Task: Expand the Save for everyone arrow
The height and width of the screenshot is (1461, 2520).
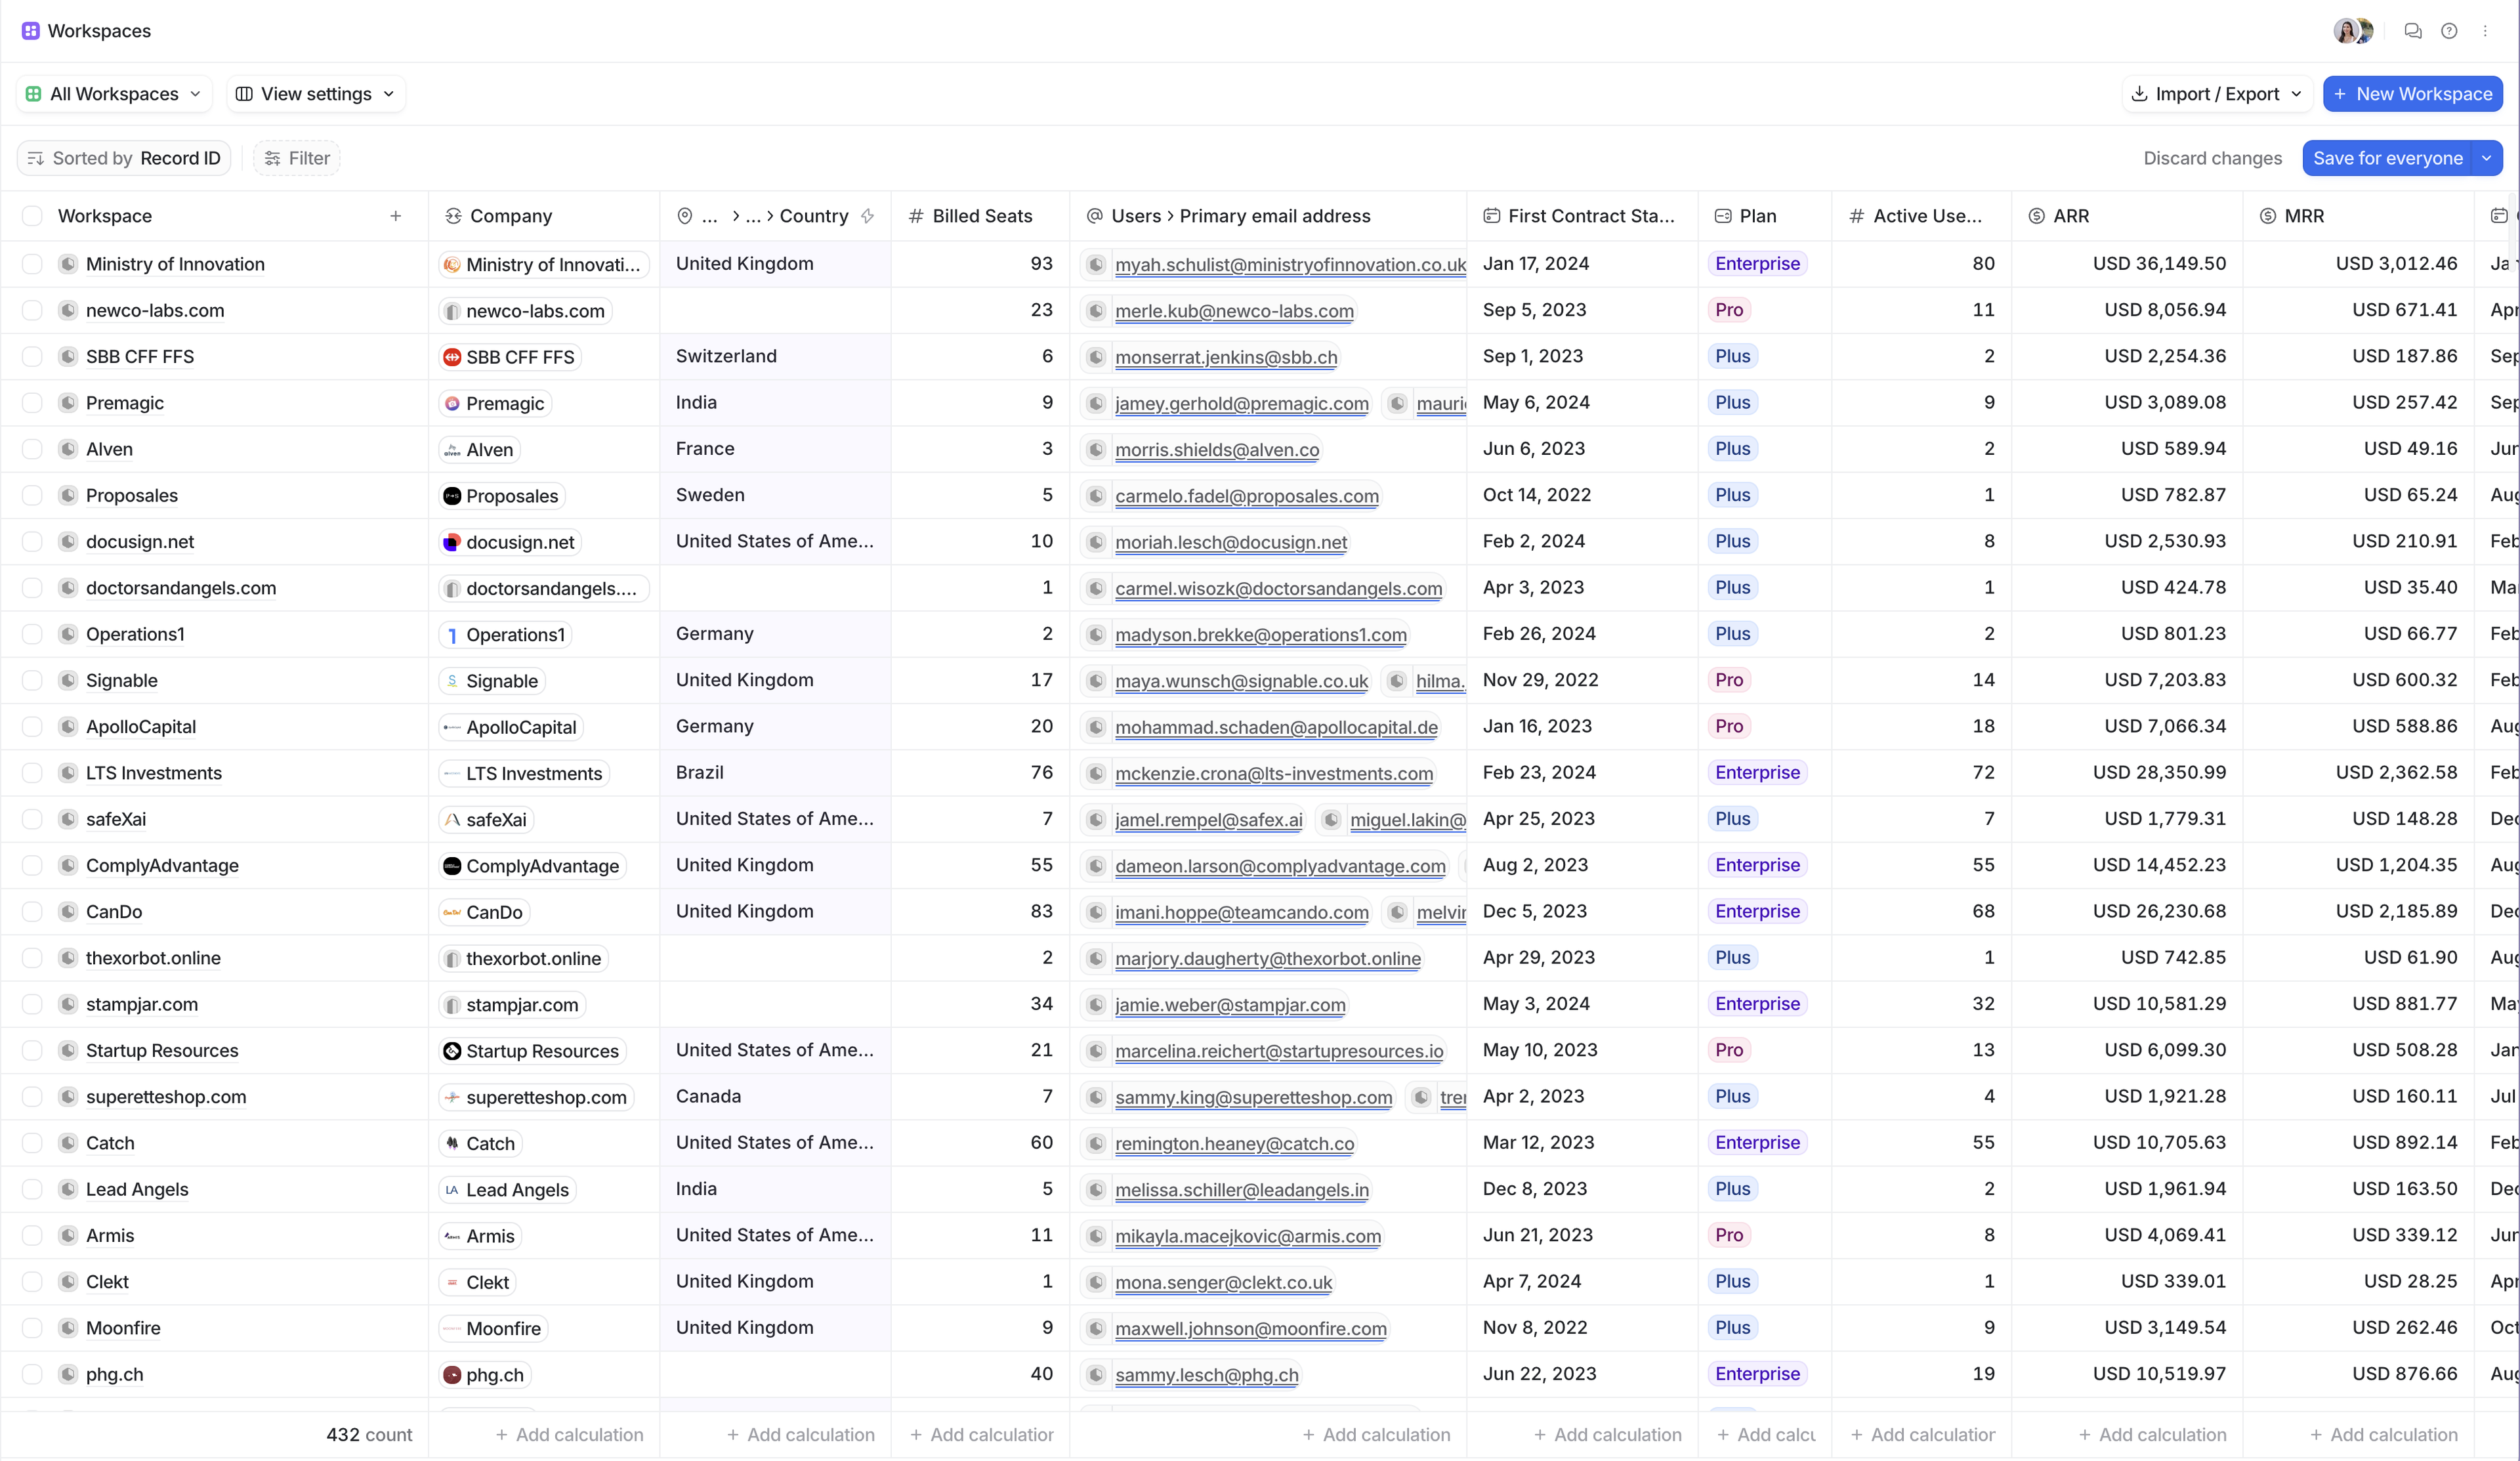Action: coord(2486,158)
